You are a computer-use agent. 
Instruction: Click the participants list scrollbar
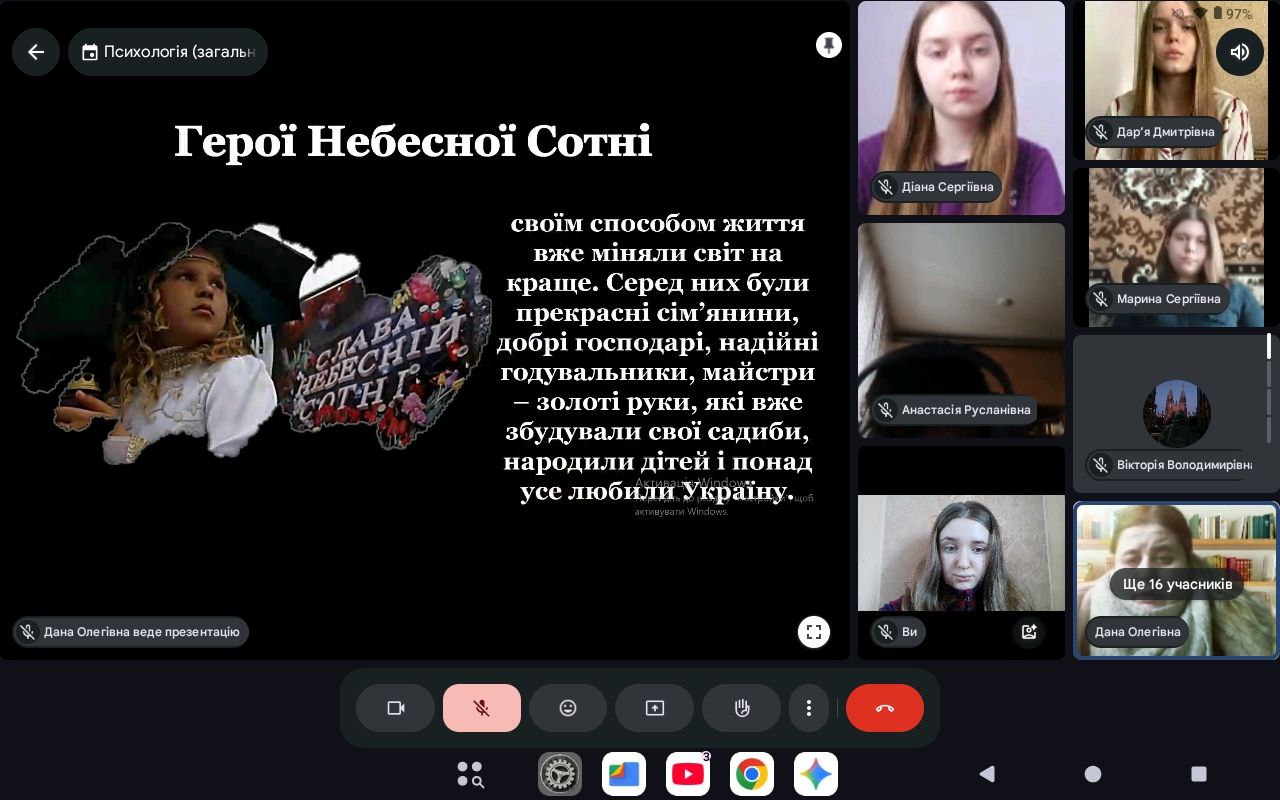[x=1269, y=390]
